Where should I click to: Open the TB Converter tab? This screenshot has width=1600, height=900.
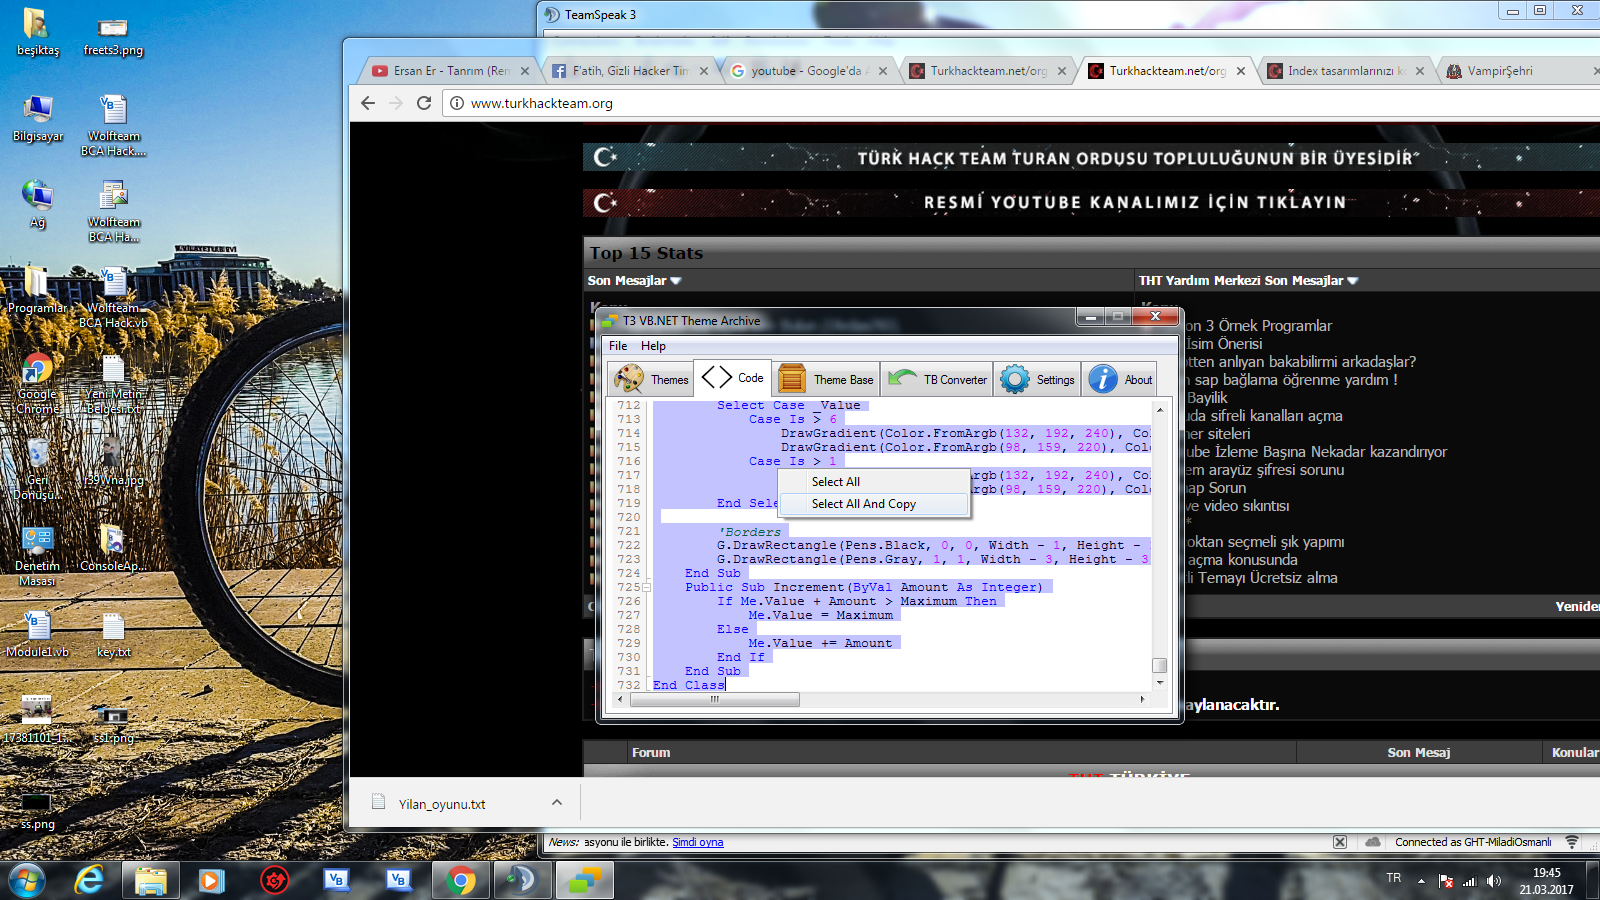click(x=937, y=379)
